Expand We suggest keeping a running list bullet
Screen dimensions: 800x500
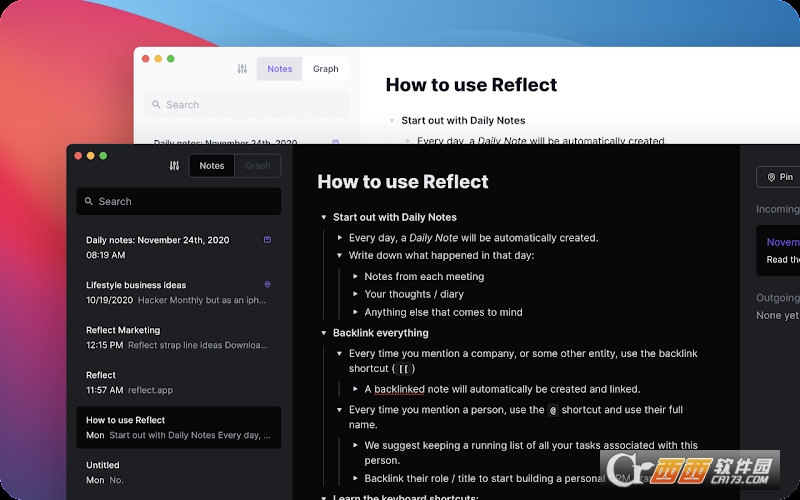(355, 445)
